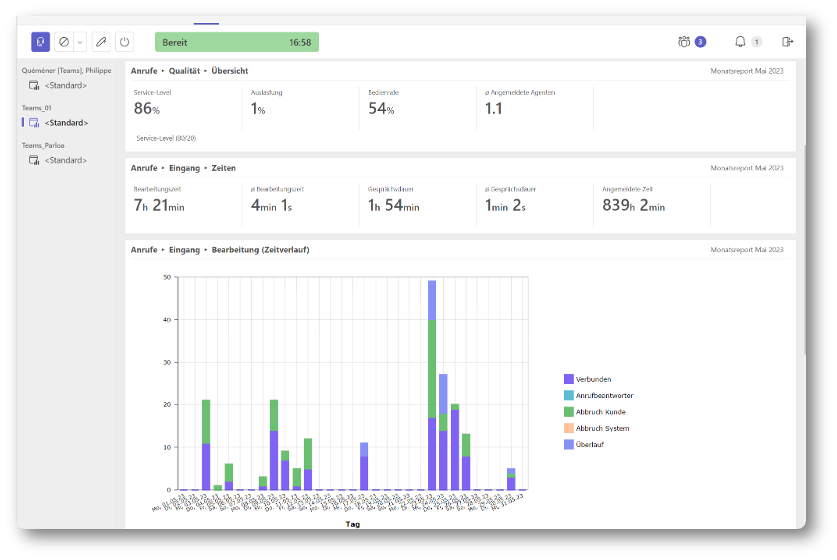Image resolution: width=837 pixels, height=560 pixels.
Task: Click Monatsreport Mai 2023 in Zeiten panel
Action: (747, 168)
